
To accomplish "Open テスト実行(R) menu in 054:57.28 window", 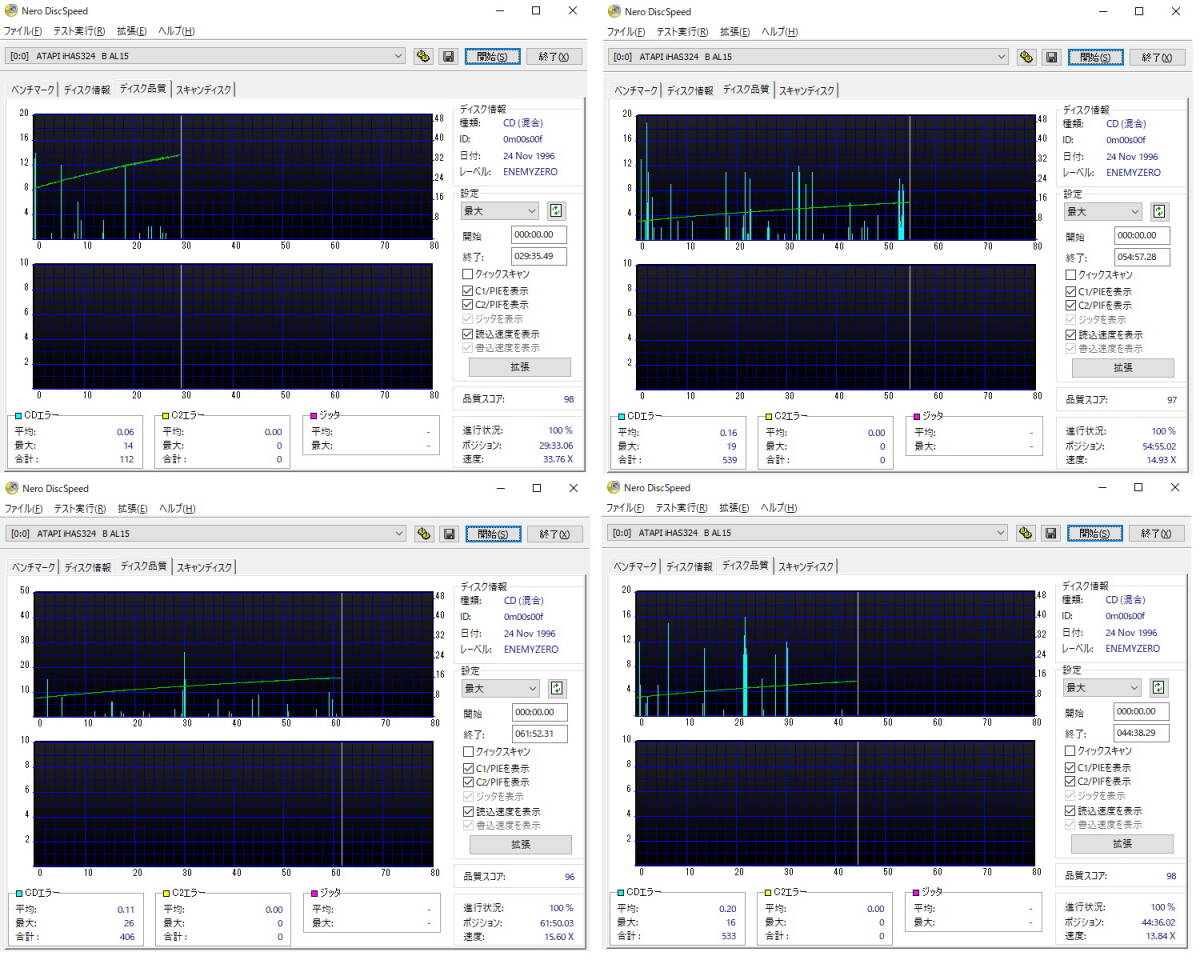I will click(682, 32).
